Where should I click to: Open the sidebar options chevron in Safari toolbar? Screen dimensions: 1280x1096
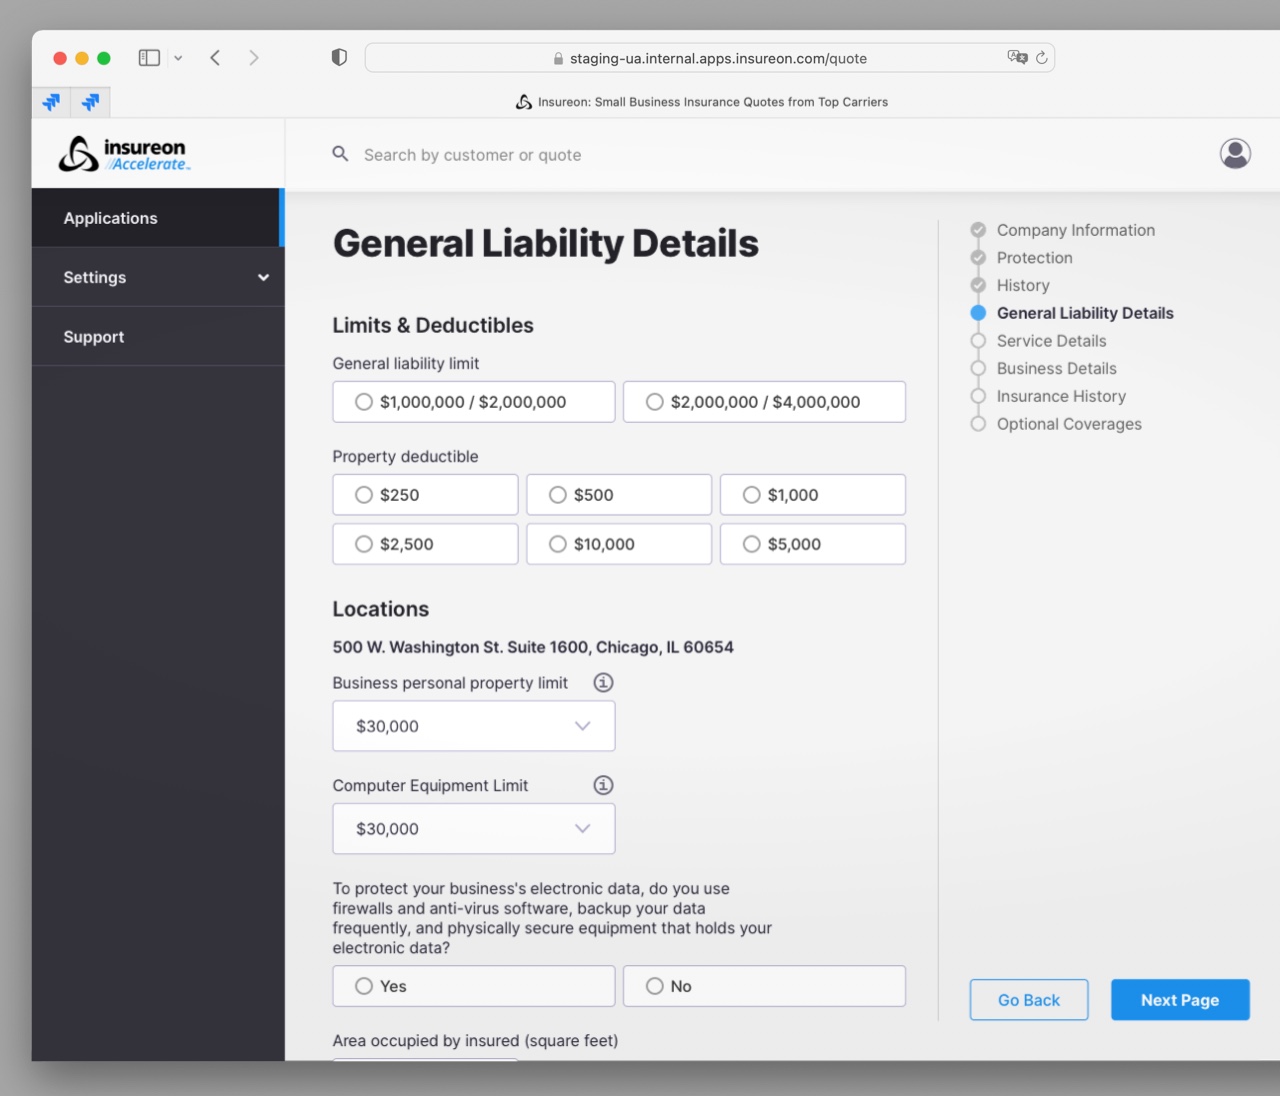click(x=178, y=58)
